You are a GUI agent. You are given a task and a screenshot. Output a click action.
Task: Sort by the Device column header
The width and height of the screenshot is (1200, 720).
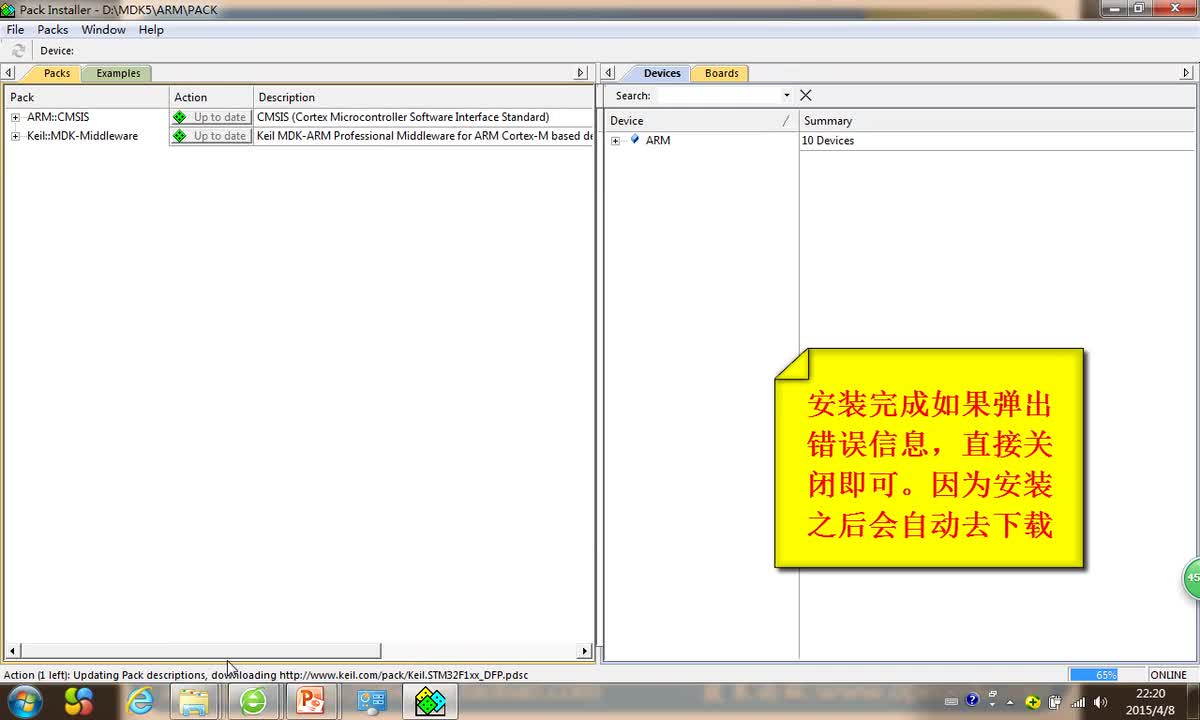click(701, 121)
